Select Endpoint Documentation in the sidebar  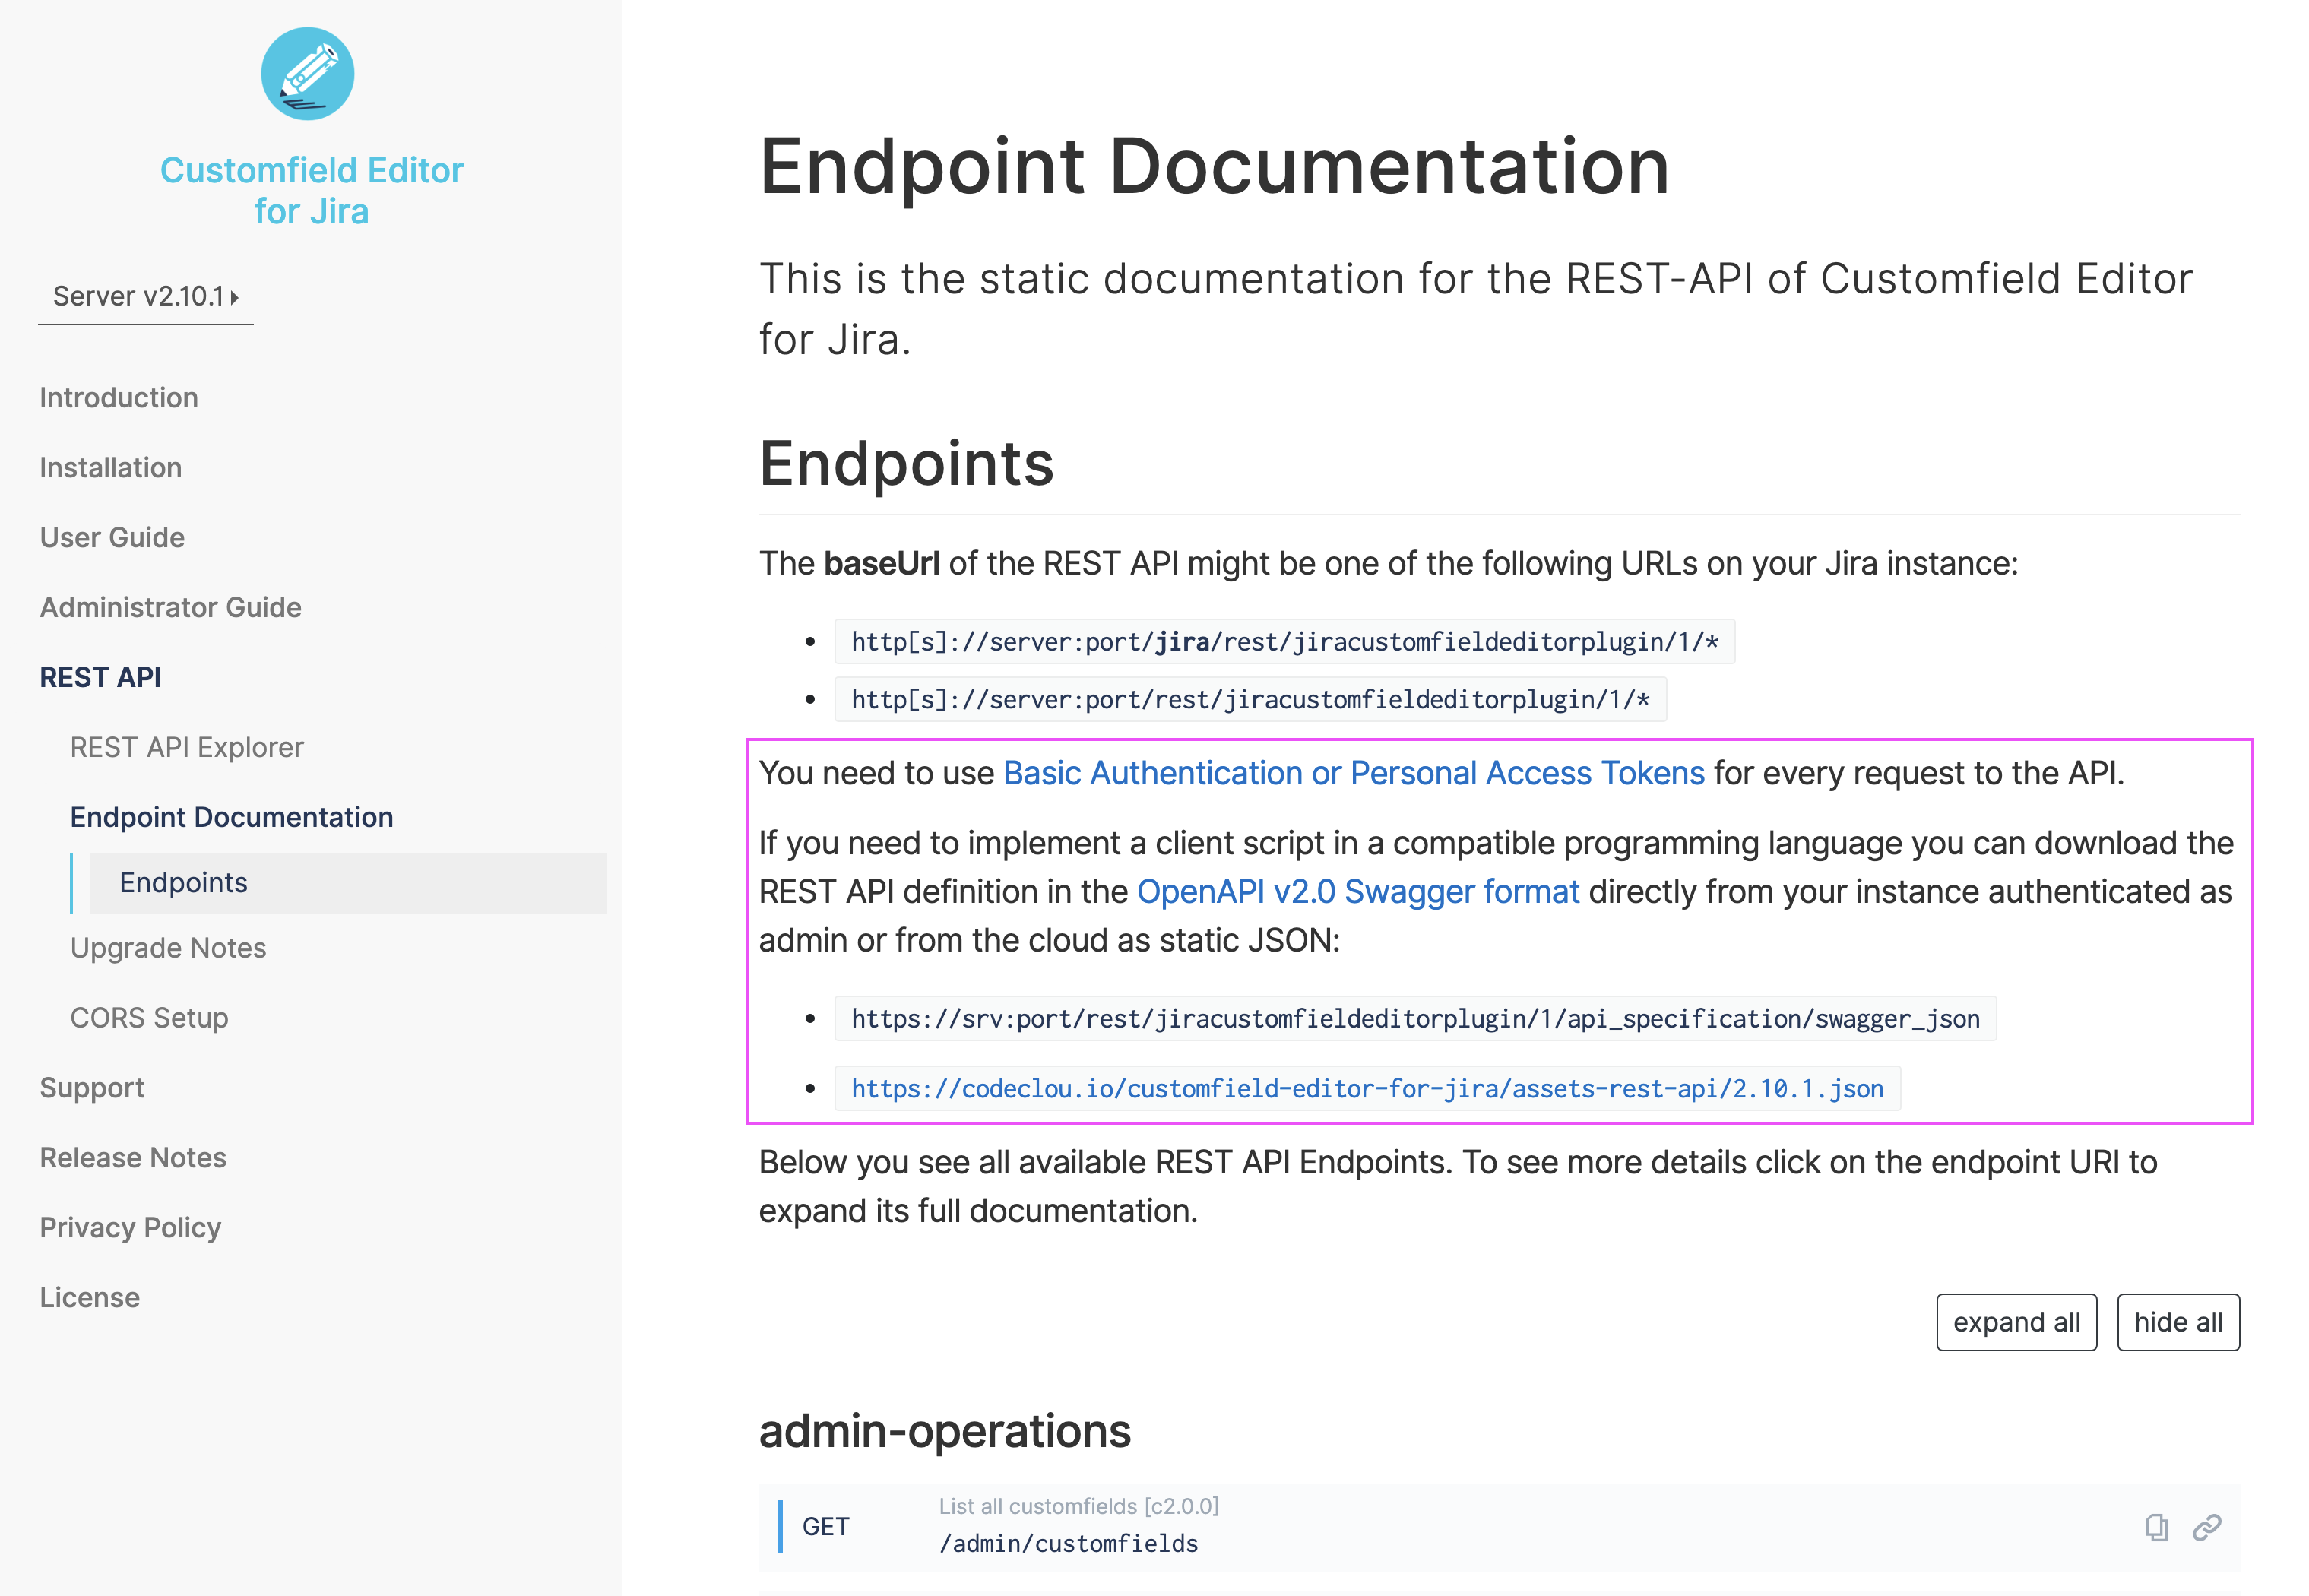(232, 817)
